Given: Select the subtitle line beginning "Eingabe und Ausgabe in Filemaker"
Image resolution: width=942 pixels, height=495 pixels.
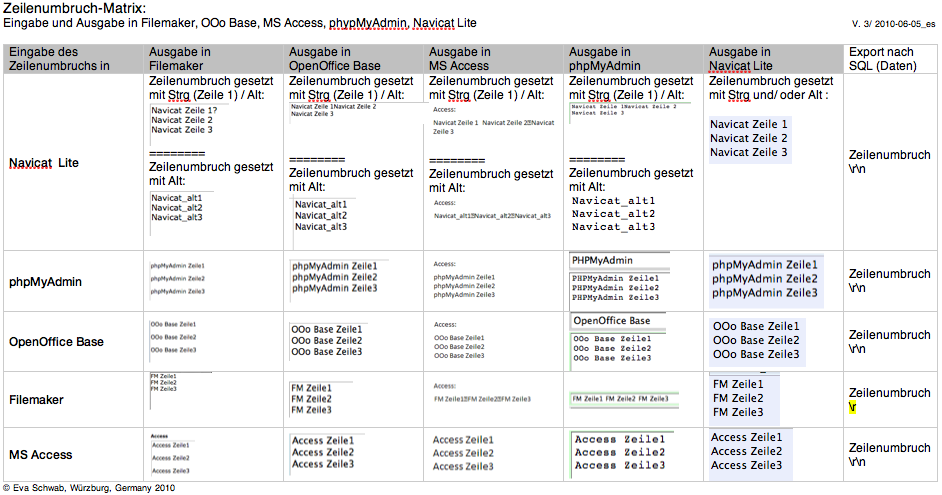Looking at the screenshot, I should point(240,23).
